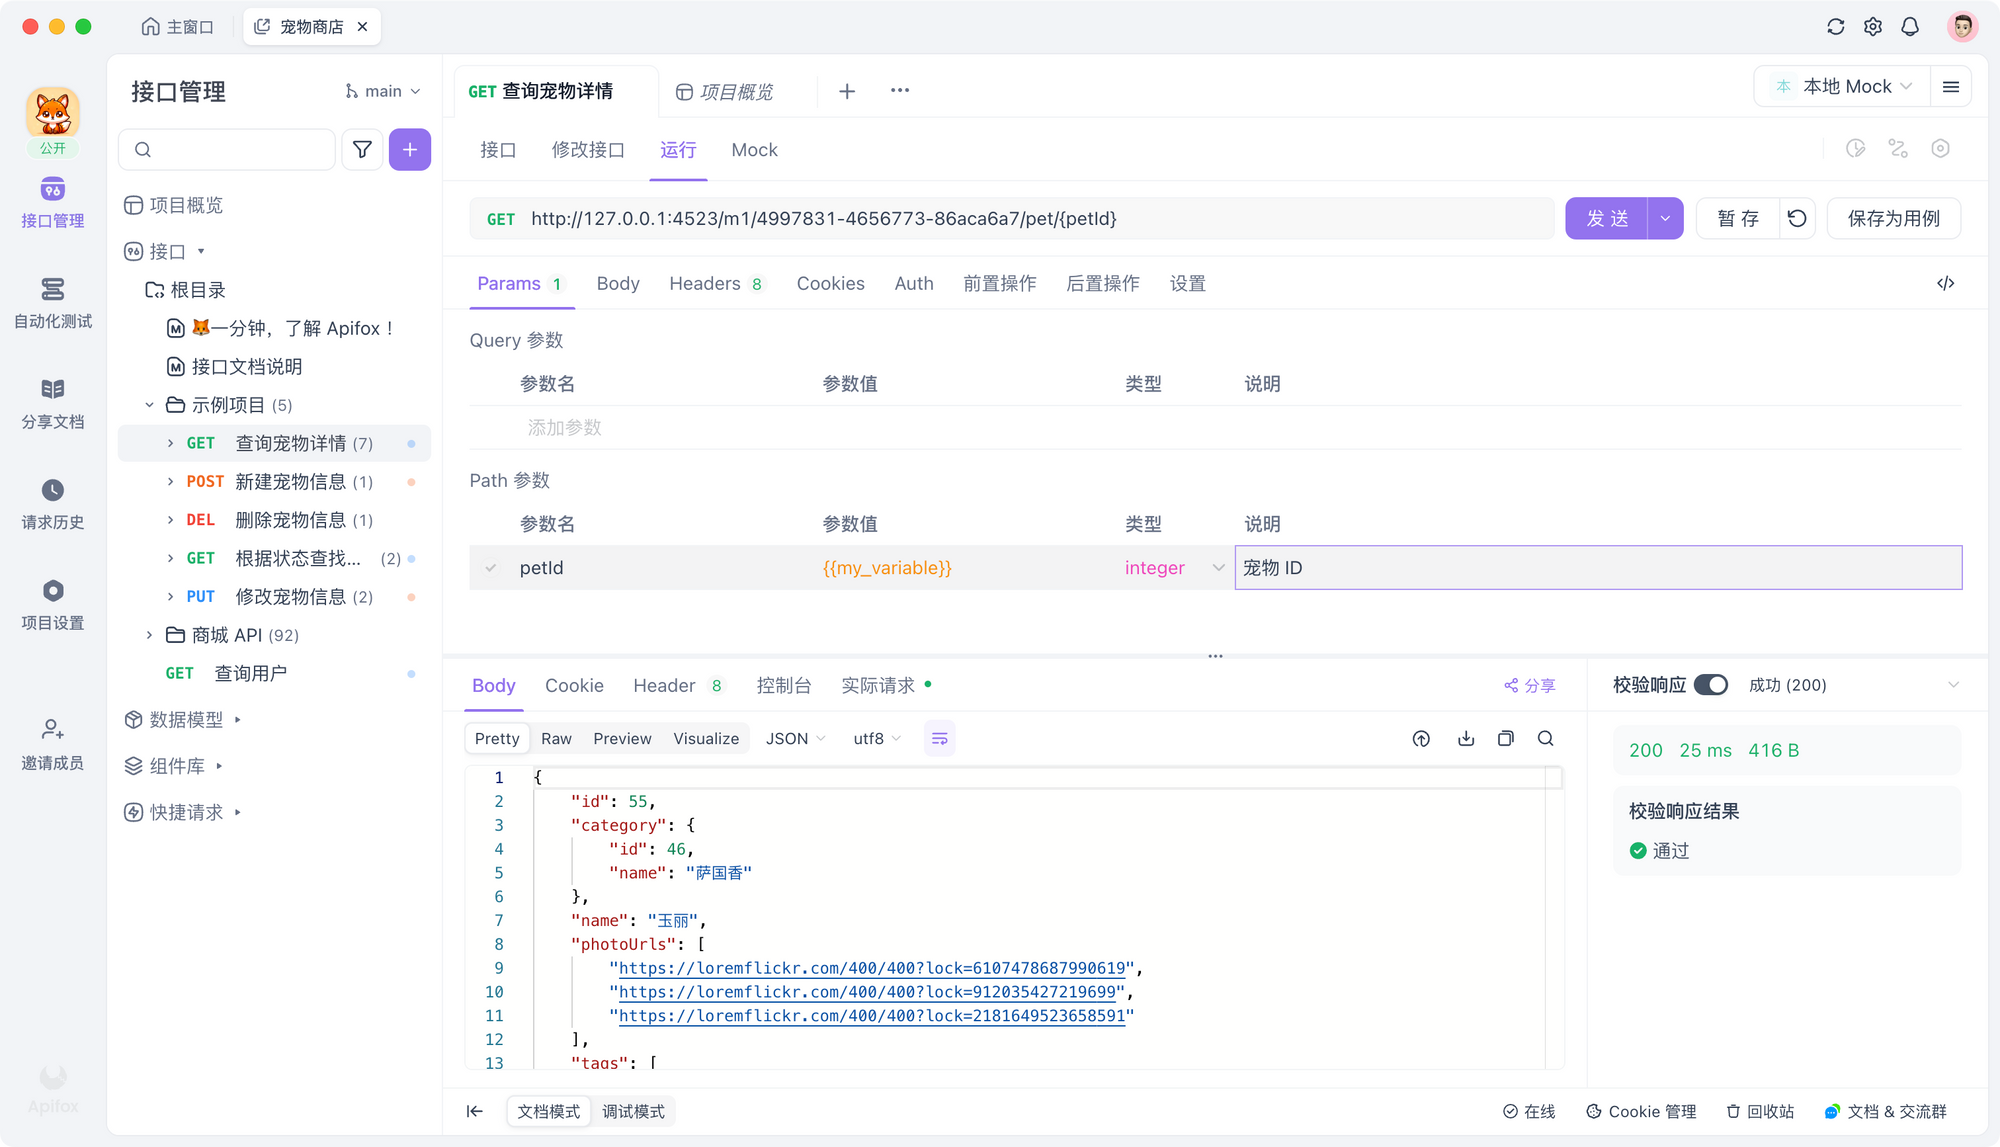Expand 商城 API (92) tree item
The image size is (2000, 1147).
(148, 635)
